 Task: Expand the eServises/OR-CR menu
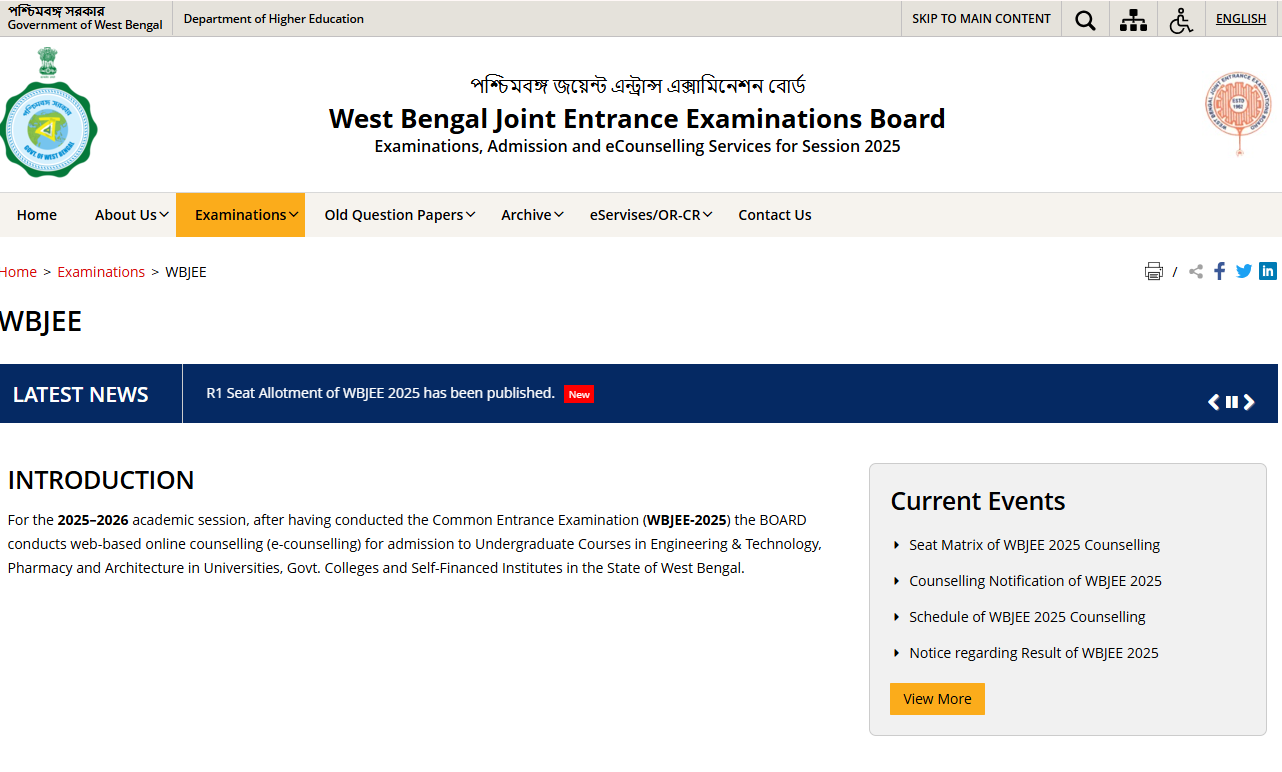click(x=650, y=215)
